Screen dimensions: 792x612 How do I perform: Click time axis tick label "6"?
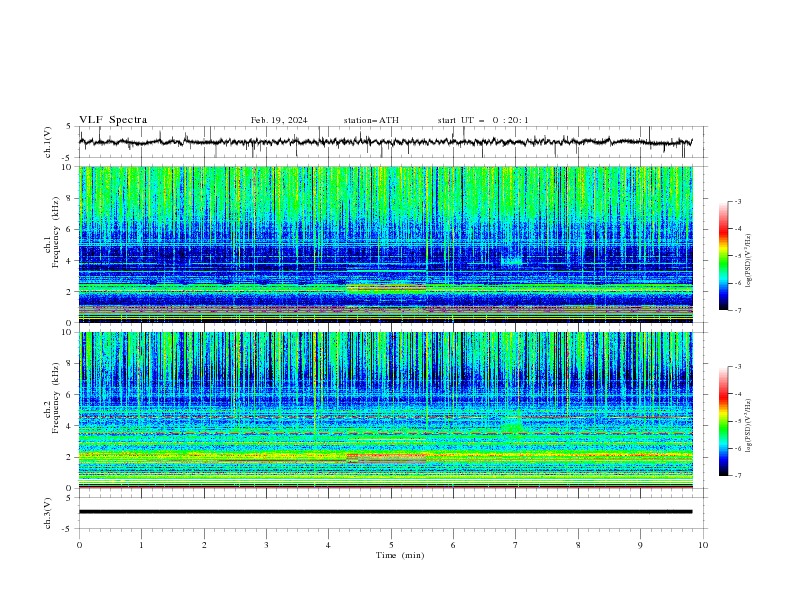click(453, 545)
